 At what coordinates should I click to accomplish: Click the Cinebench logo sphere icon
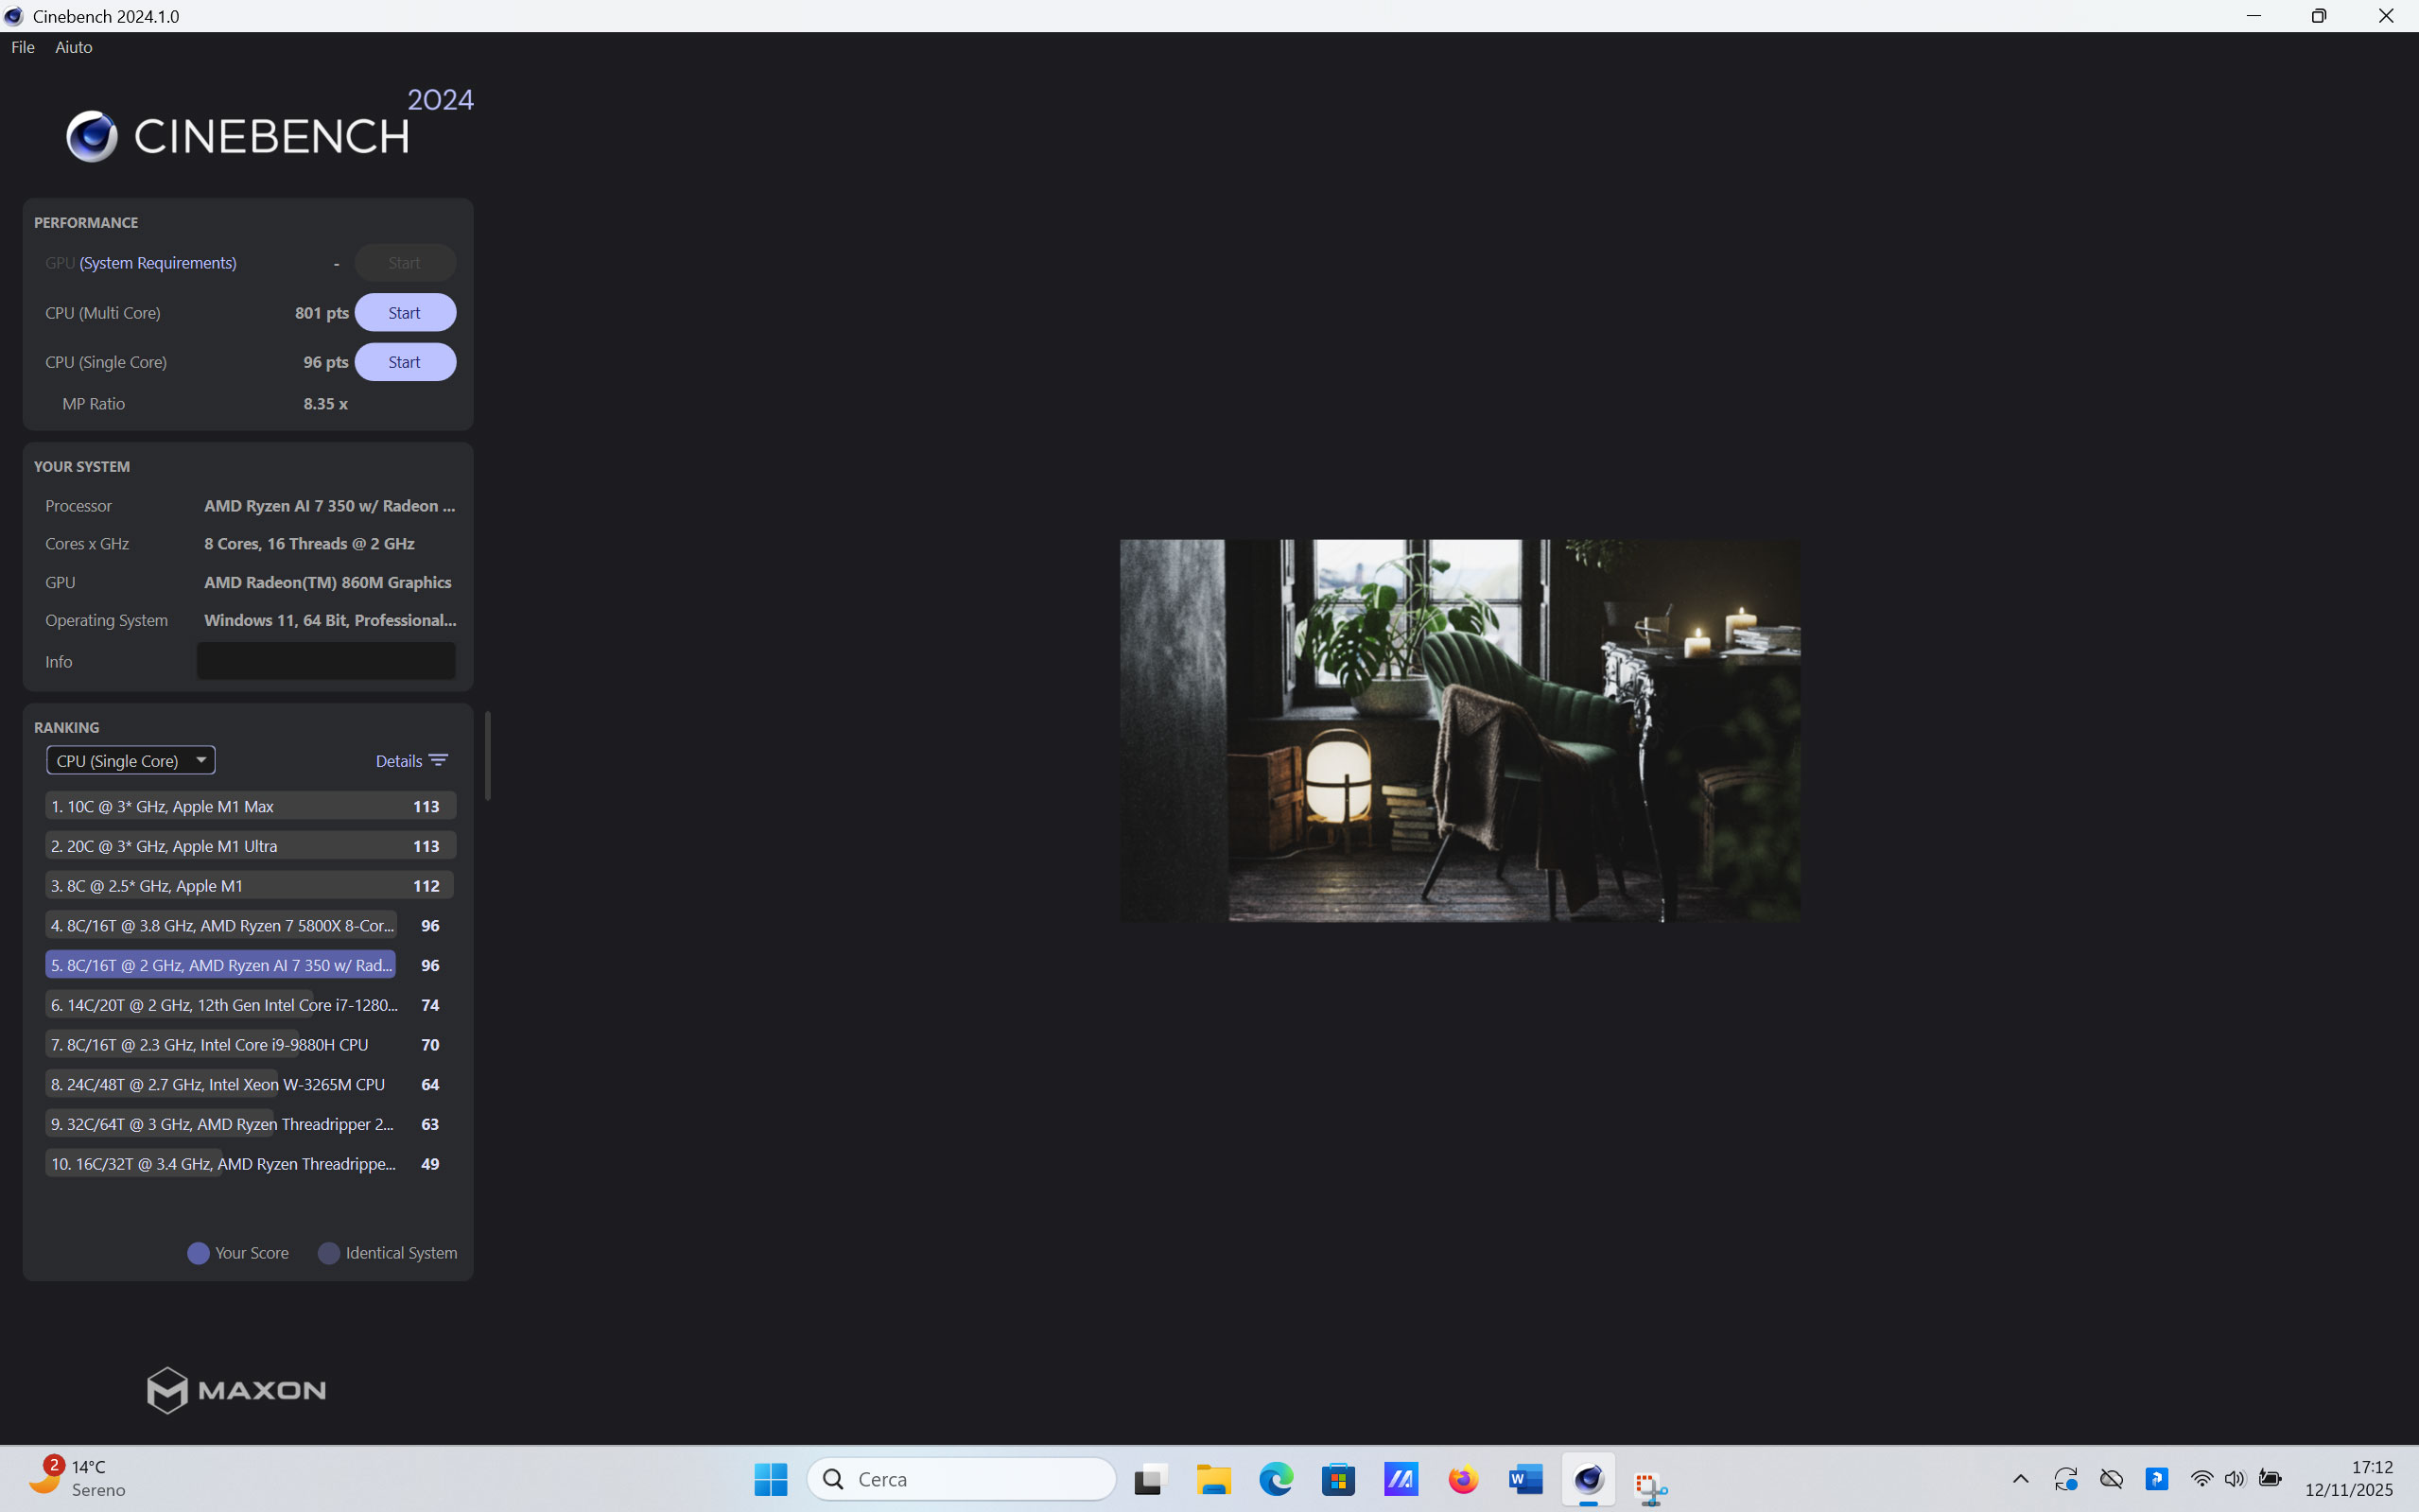pyautogui.click(x=92, y=136)
